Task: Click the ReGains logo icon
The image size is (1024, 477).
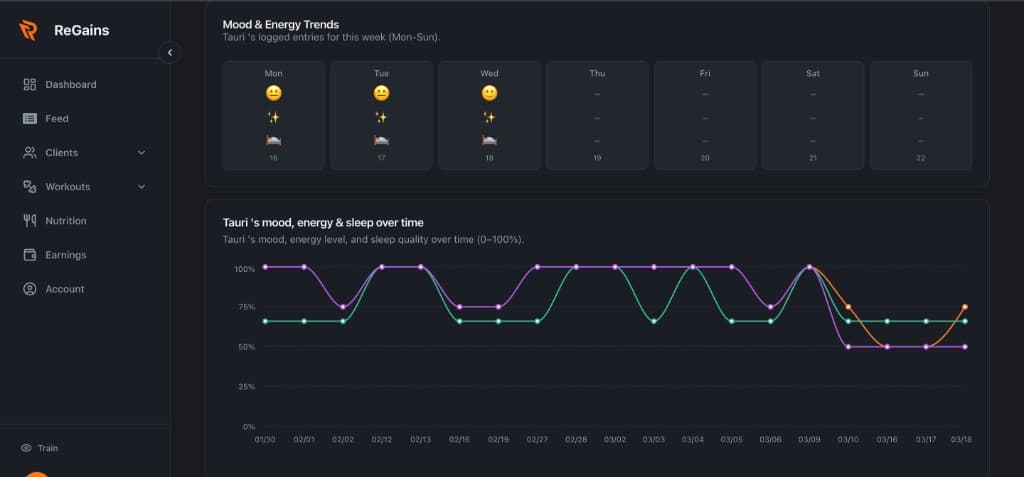Action: click(28, 30)
